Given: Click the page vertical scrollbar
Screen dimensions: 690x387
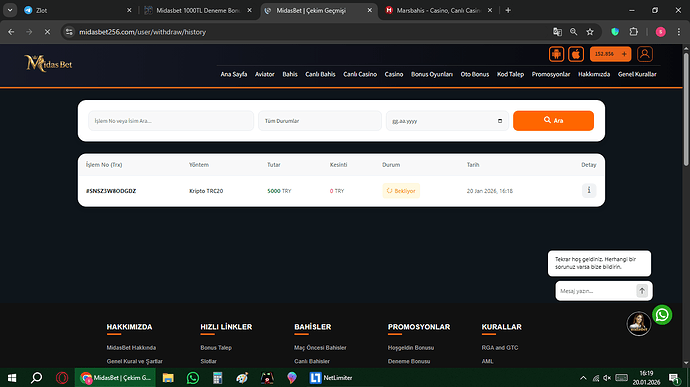Looking at the screenshot, I should (x=686, y=110).
